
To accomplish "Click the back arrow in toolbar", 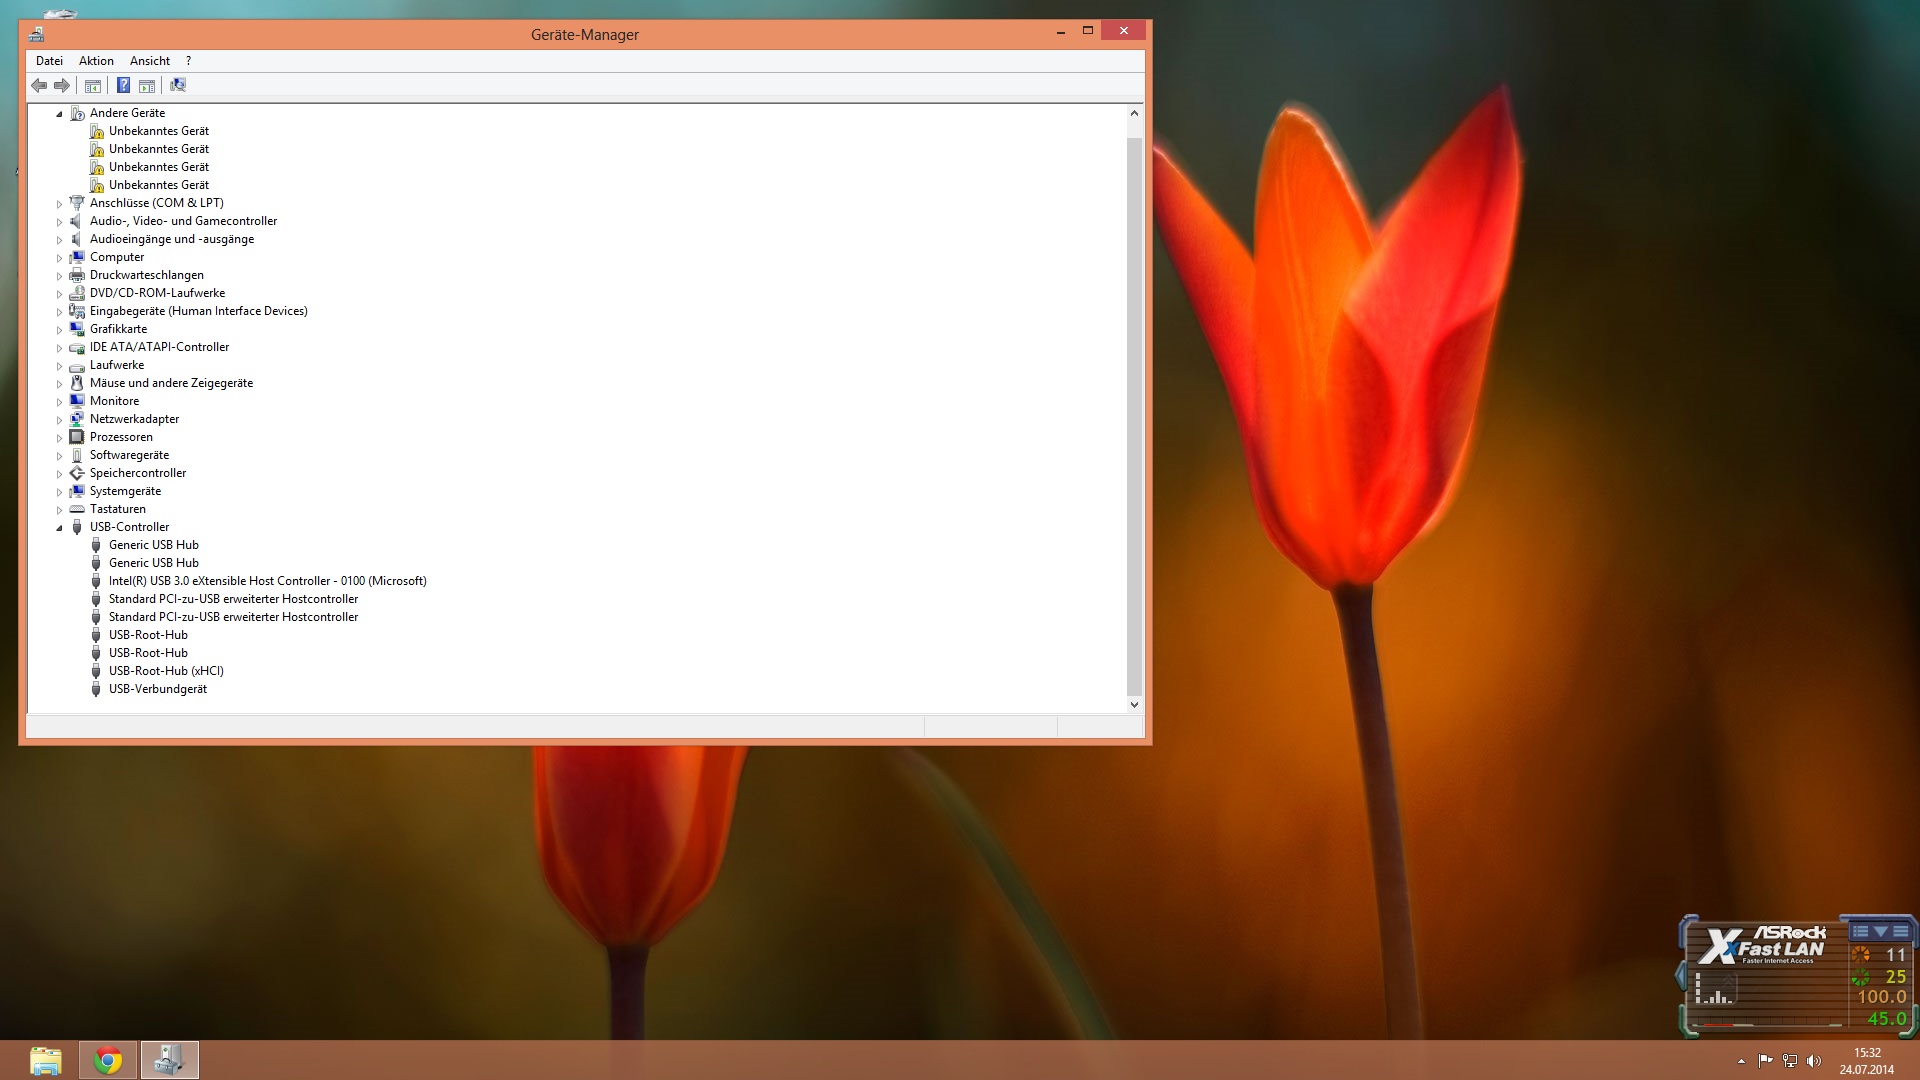I will 39,85.
